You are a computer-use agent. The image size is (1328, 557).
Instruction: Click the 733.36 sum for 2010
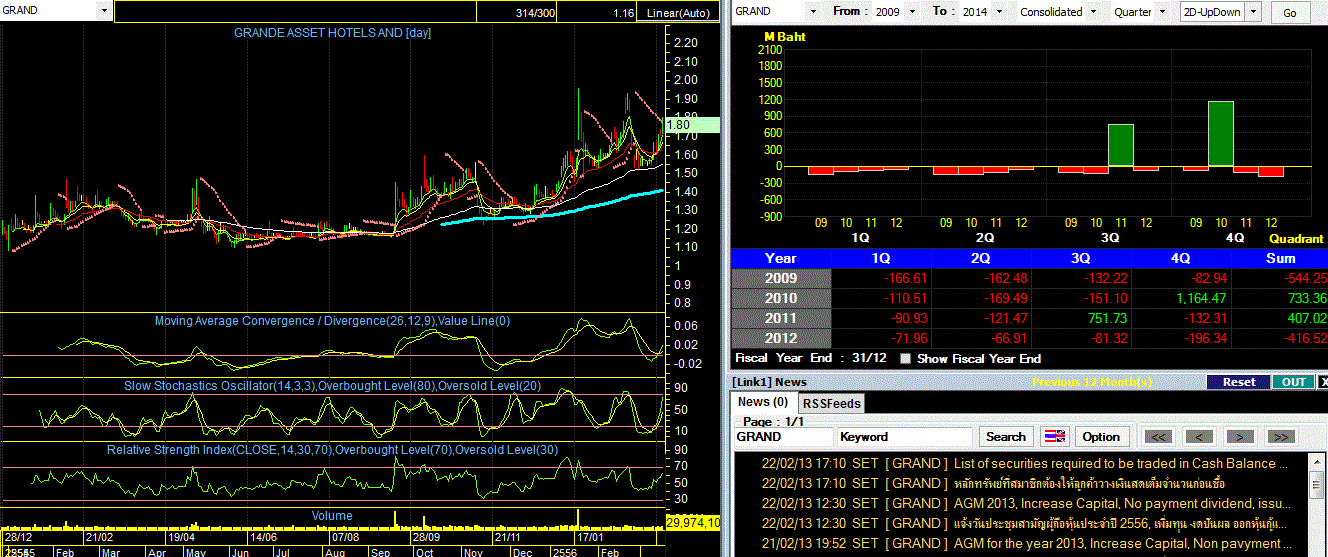point(1306,298)
